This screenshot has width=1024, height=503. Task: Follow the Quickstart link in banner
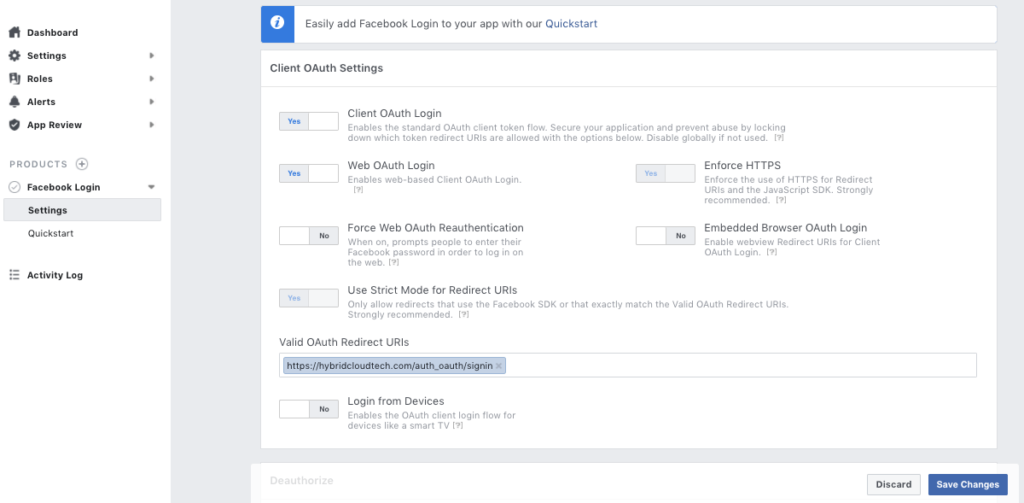click(x=571, y=24)
